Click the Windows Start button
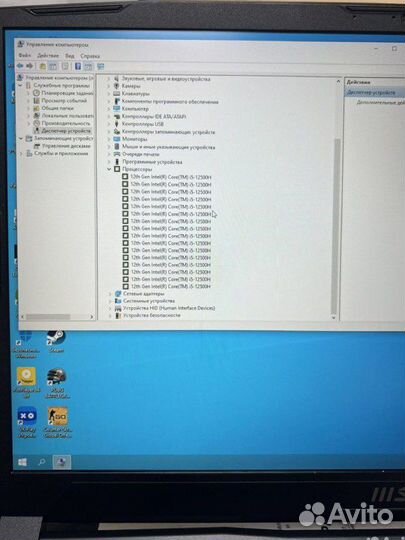The height and width of the screenshot is (540, 405). [x=22, y=462]
